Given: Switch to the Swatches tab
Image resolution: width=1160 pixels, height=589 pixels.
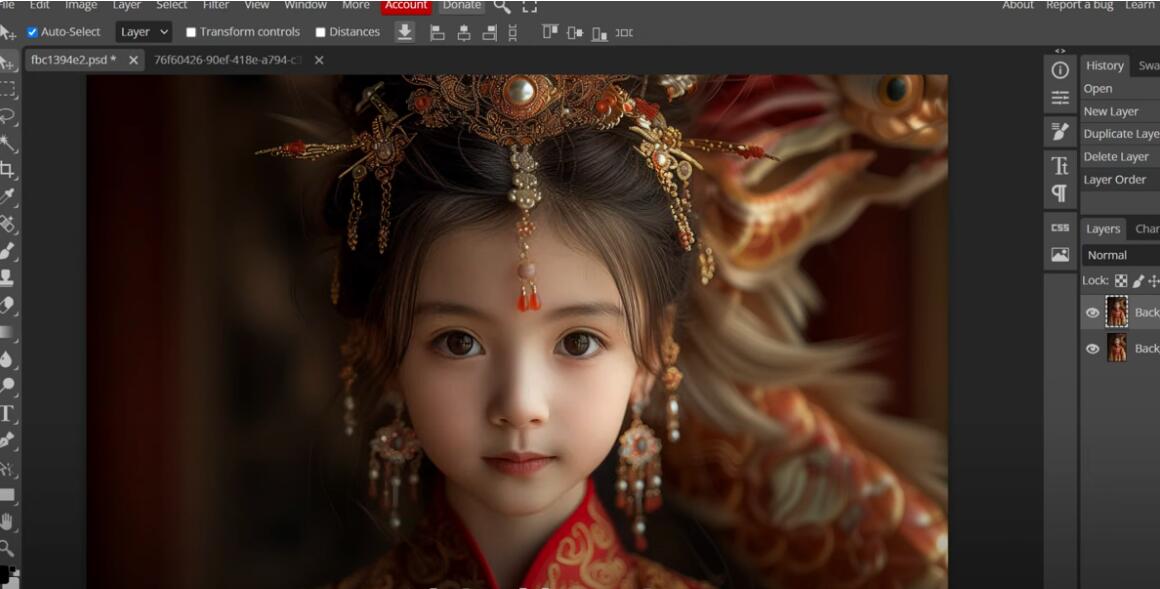Looking at the screenshot, I should point(1150,66).
